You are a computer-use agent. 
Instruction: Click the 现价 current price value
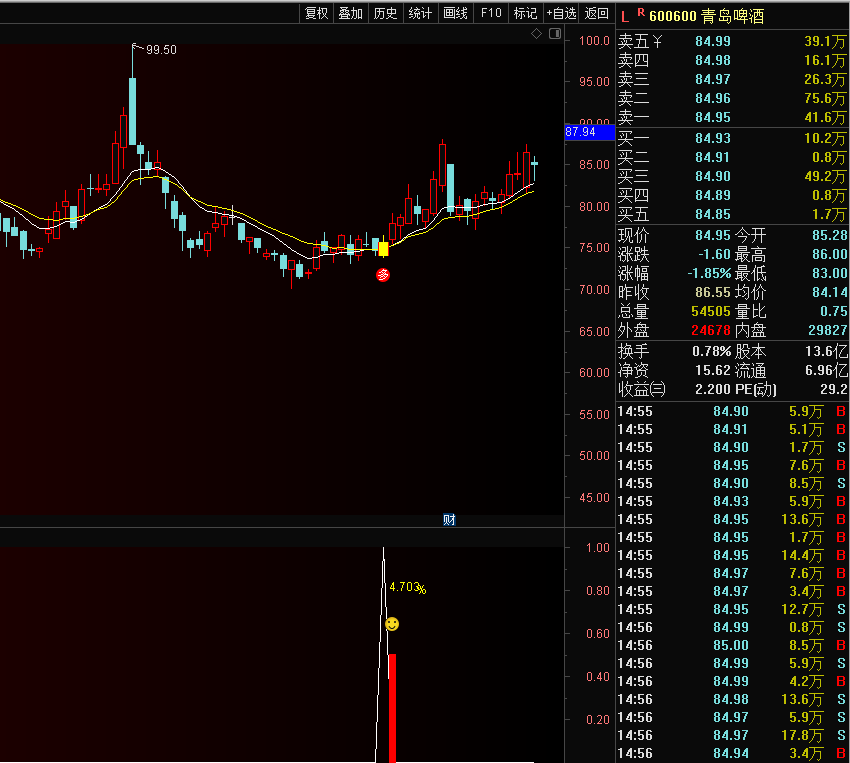coord(713,235)
